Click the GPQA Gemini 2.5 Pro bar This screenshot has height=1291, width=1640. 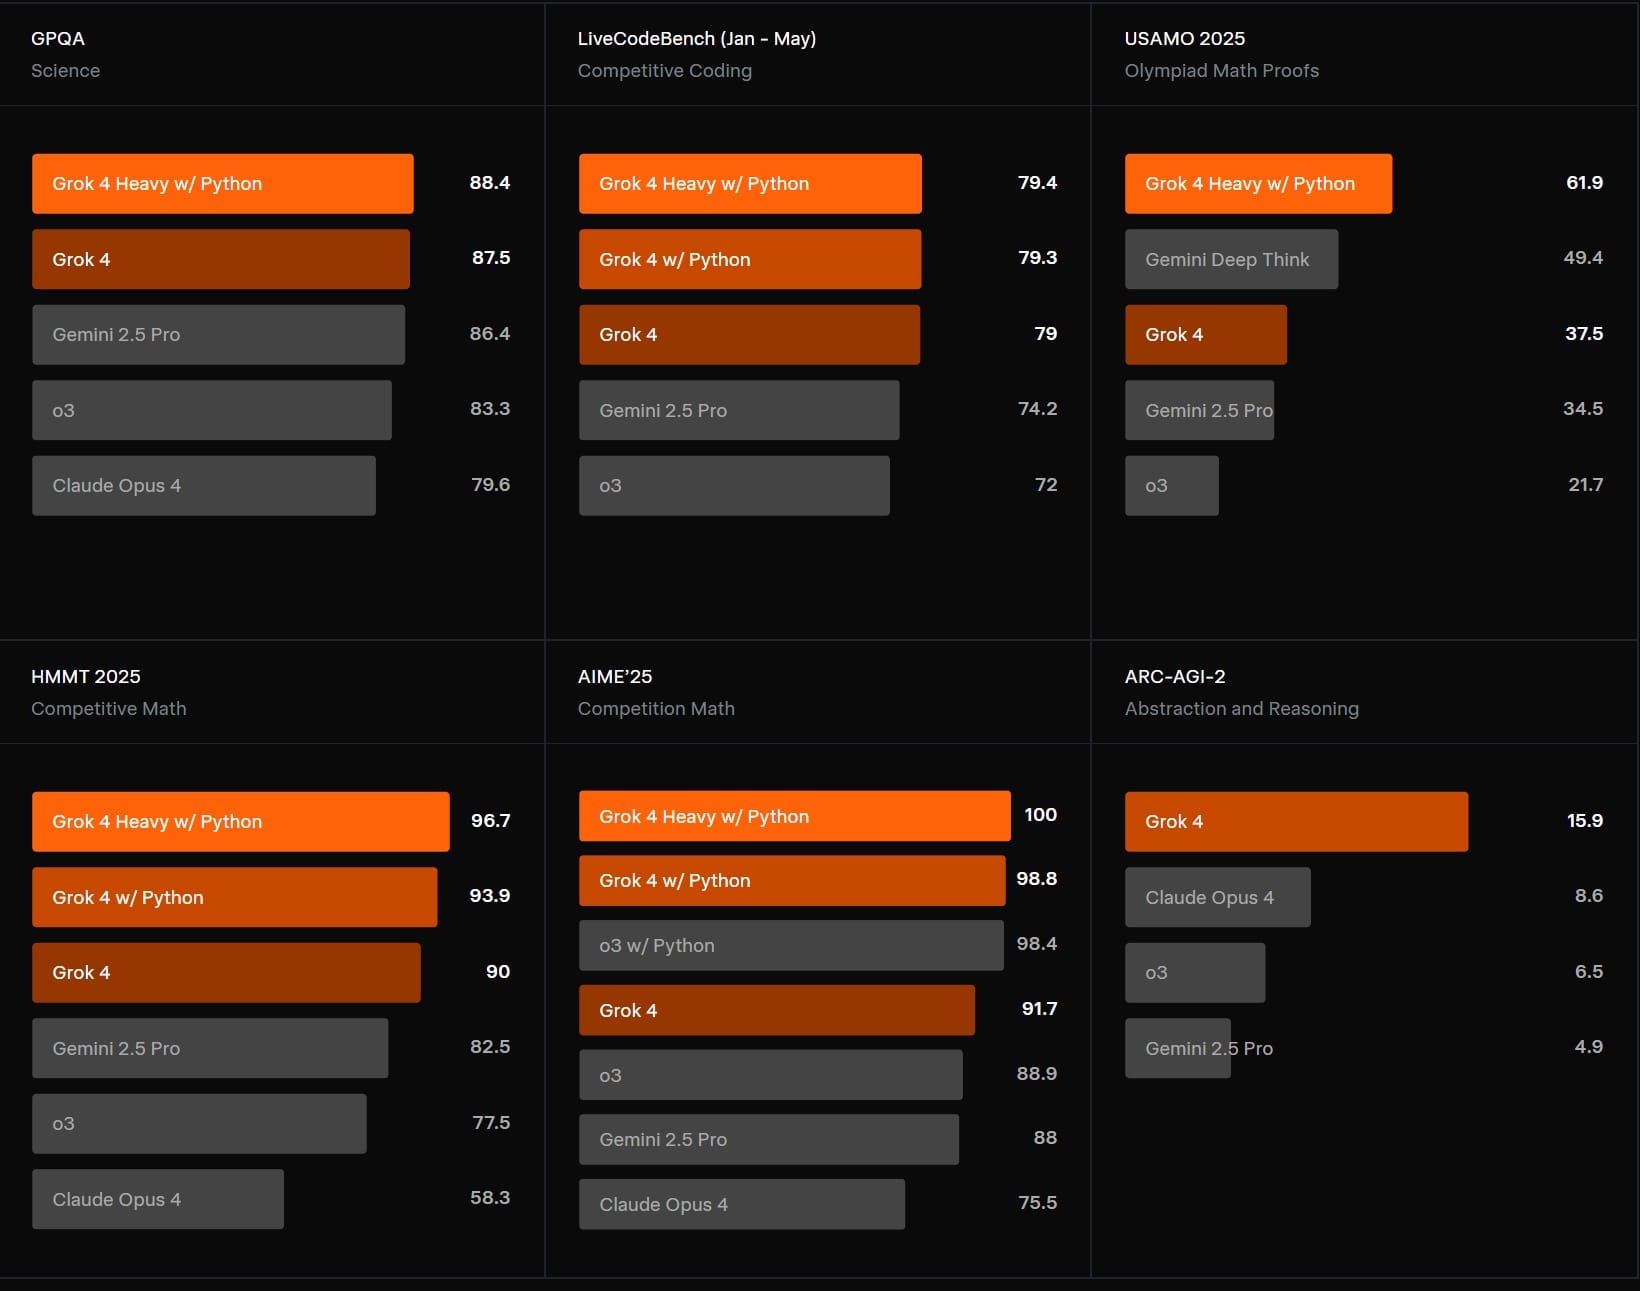point(218,335)
